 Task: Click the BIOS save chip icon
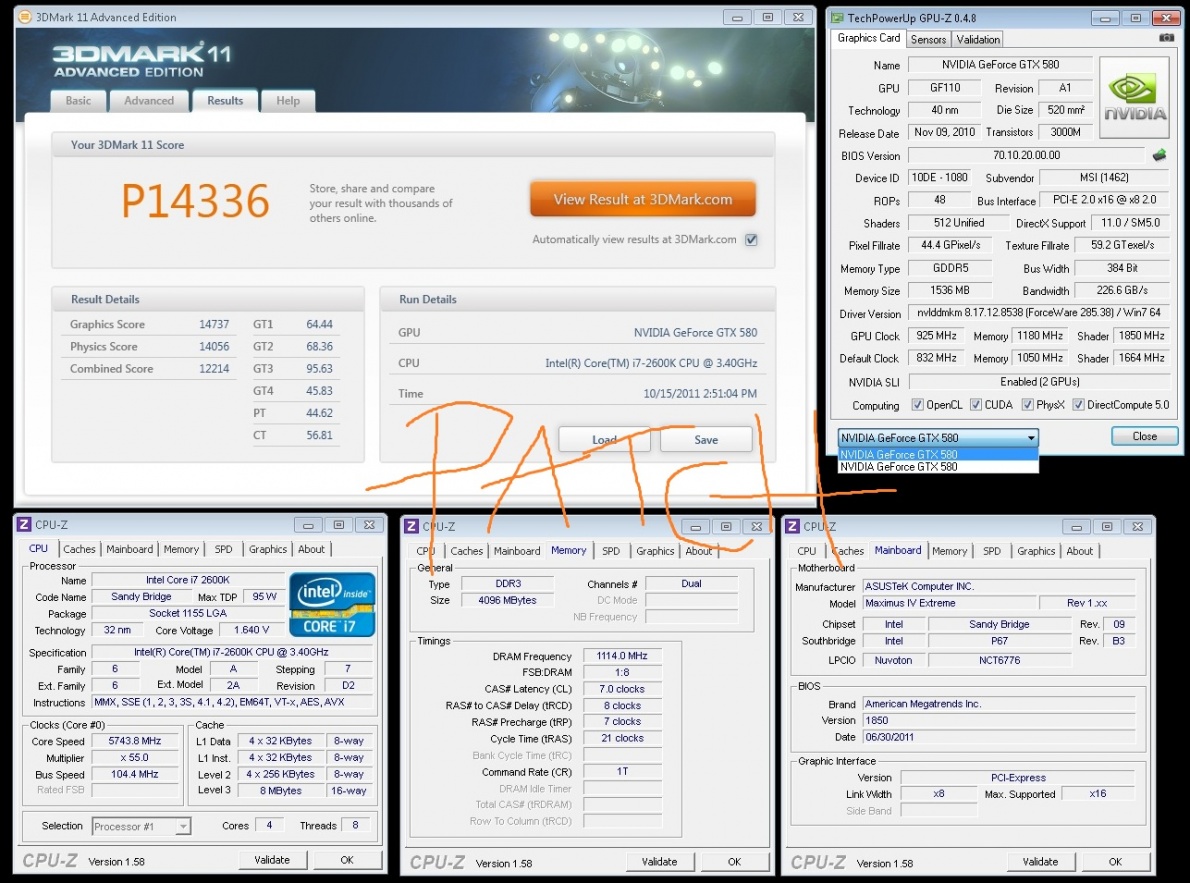coord(1160,155)
